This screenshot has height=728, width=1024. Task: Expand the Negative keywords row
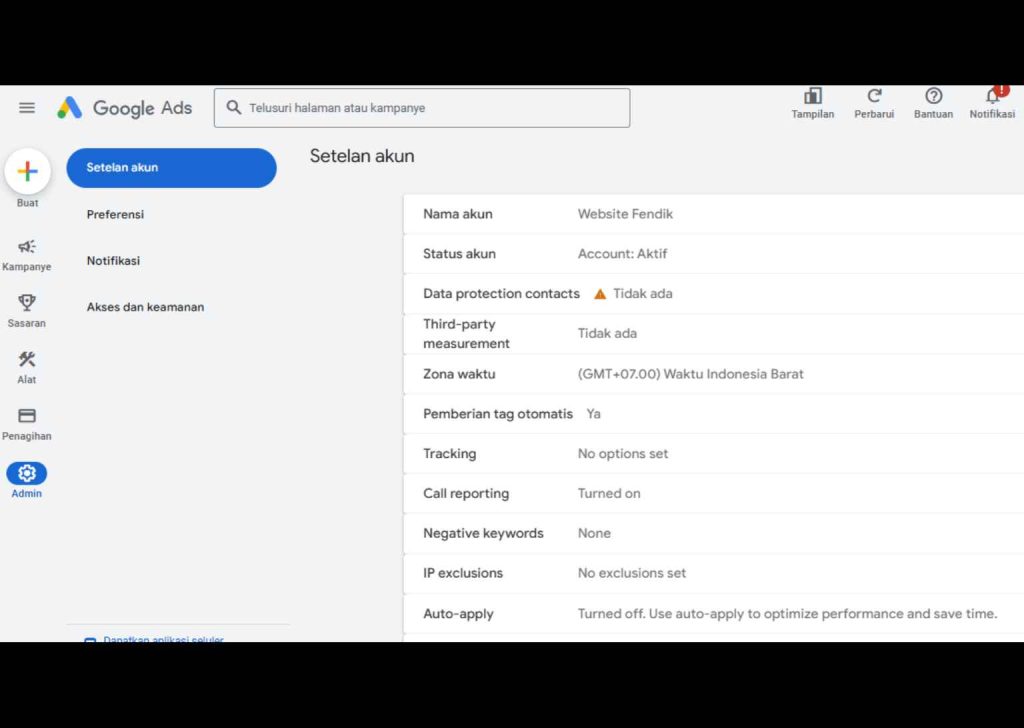pyautogui.click(x=713, y=533)
